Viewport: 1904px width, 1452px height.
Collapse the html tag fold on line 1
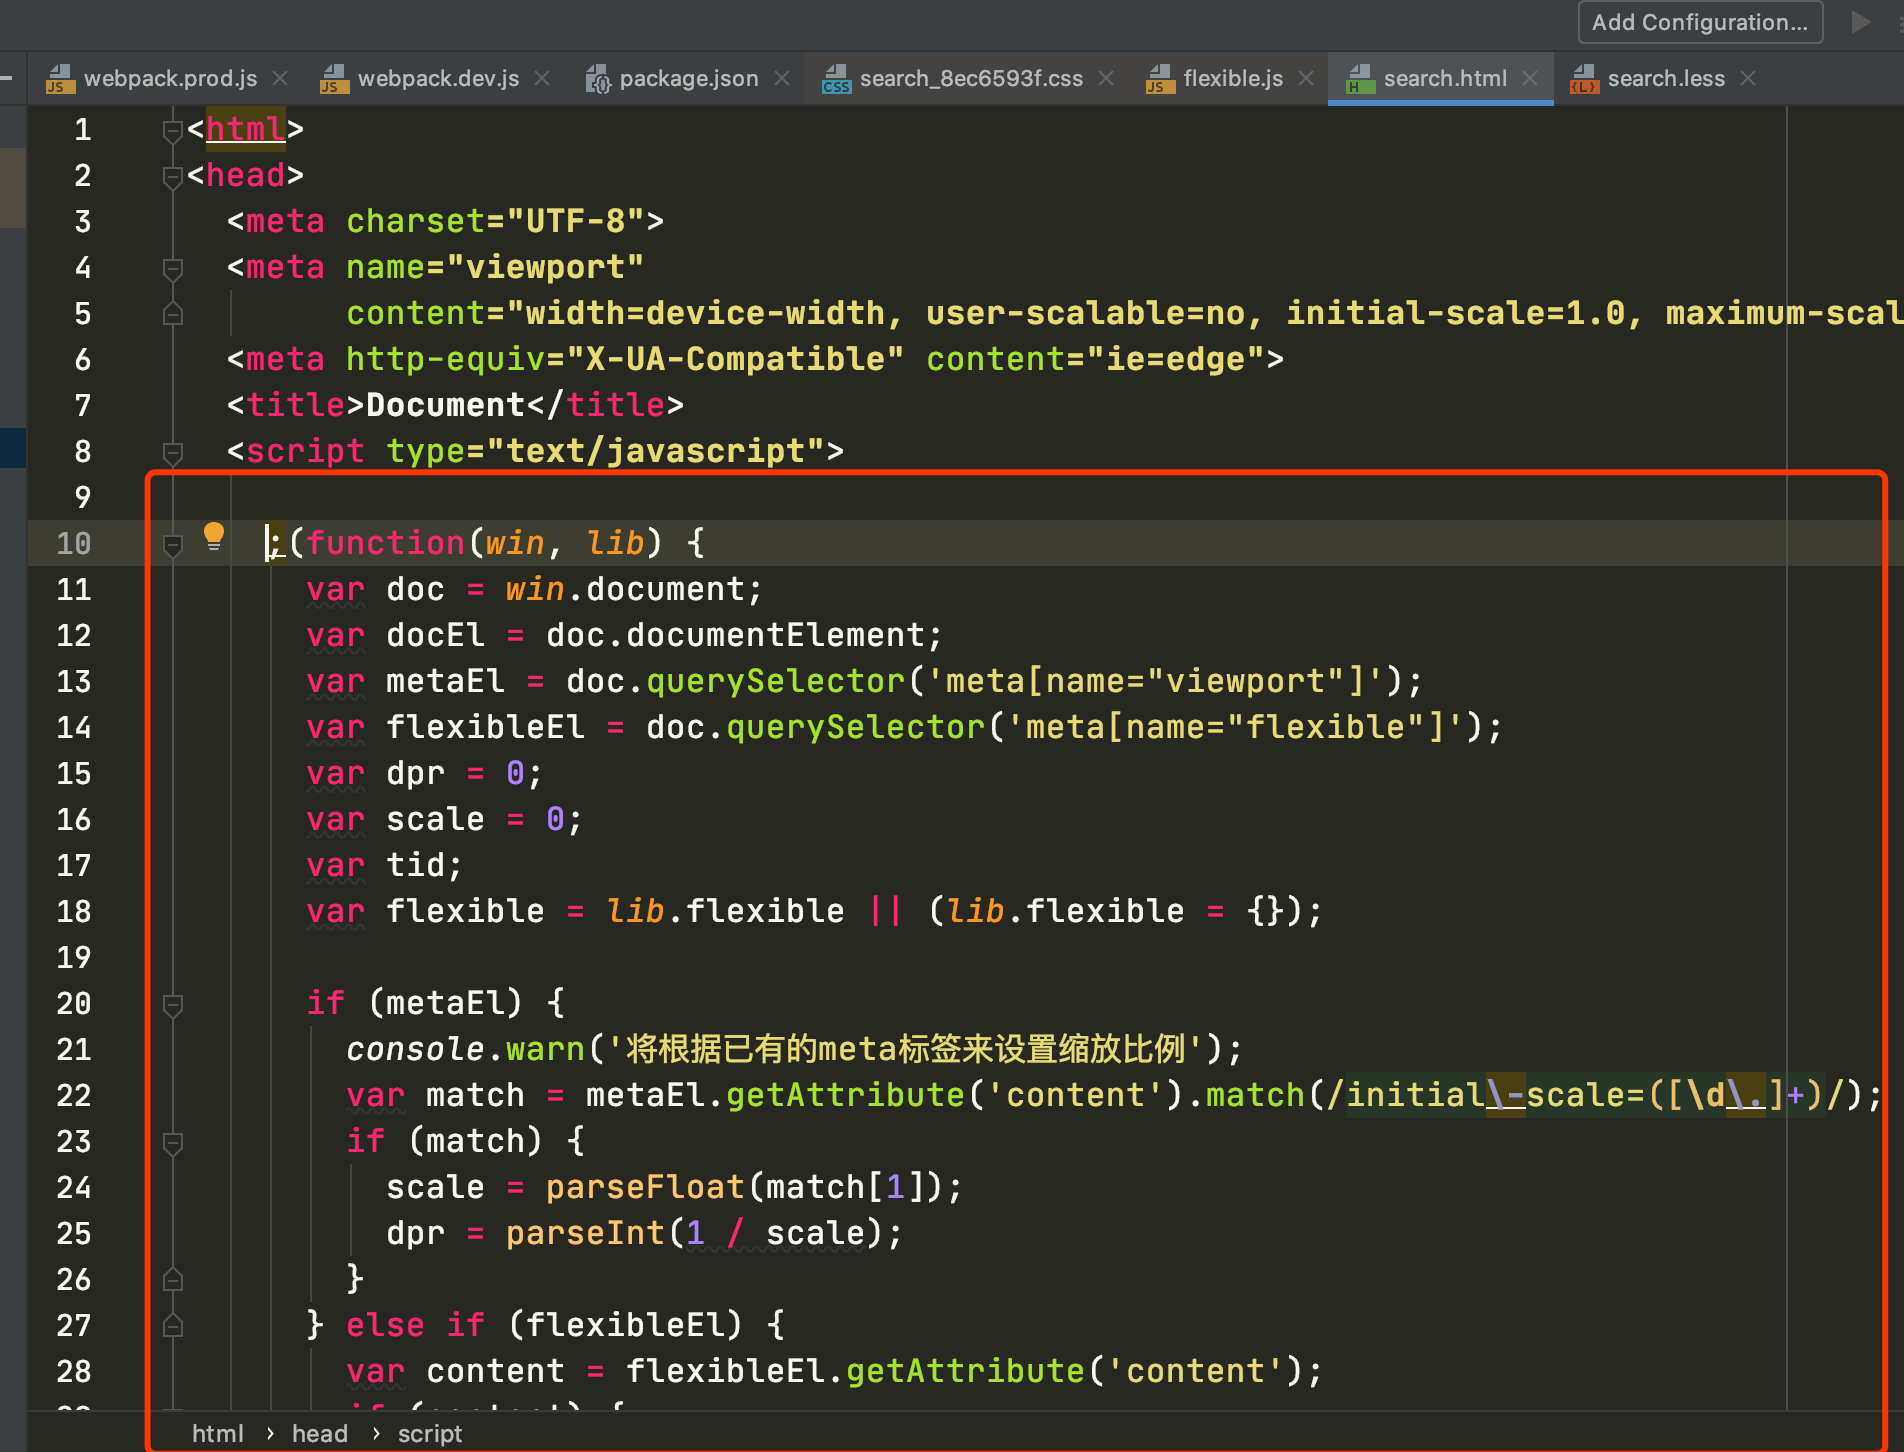173,131
